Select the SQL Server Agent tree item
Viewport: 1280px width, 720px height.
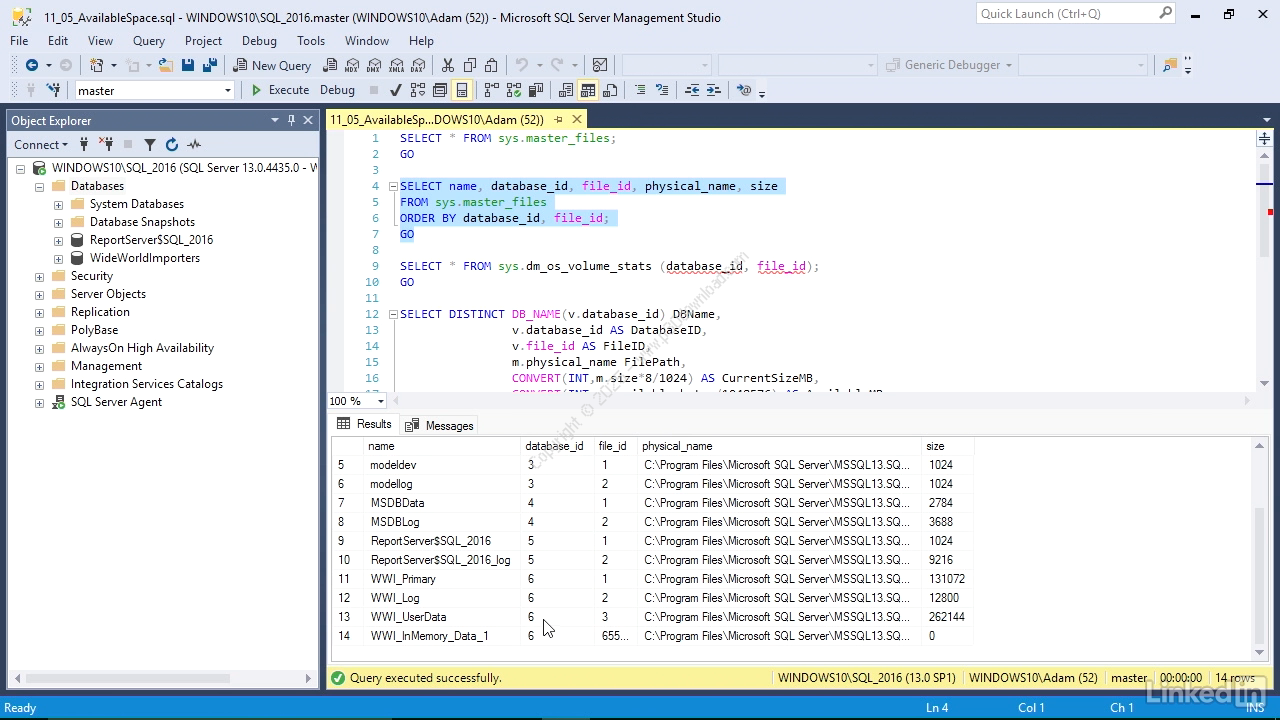[116, 402]
